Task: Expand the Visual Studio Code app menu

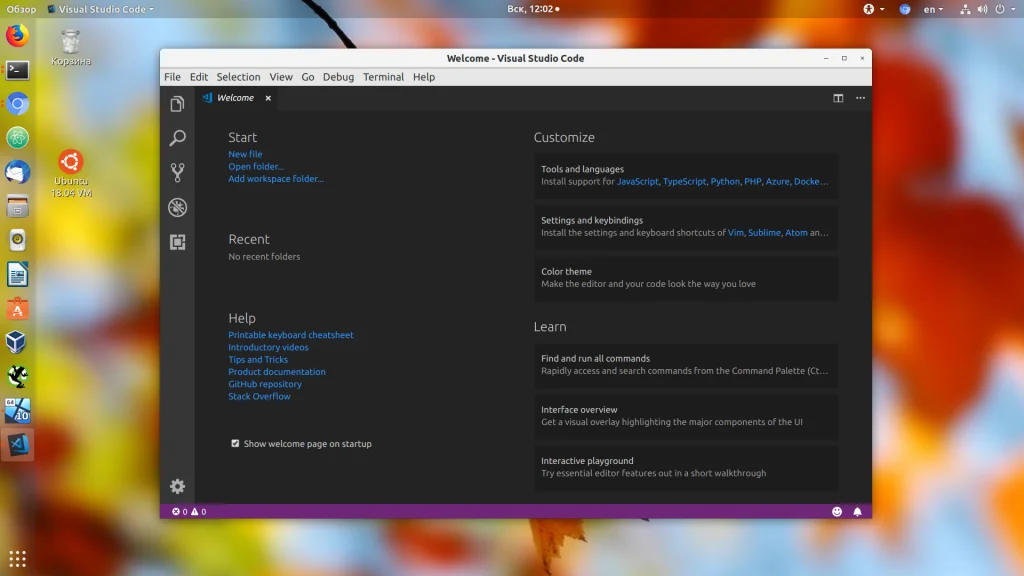Action: 100,9
